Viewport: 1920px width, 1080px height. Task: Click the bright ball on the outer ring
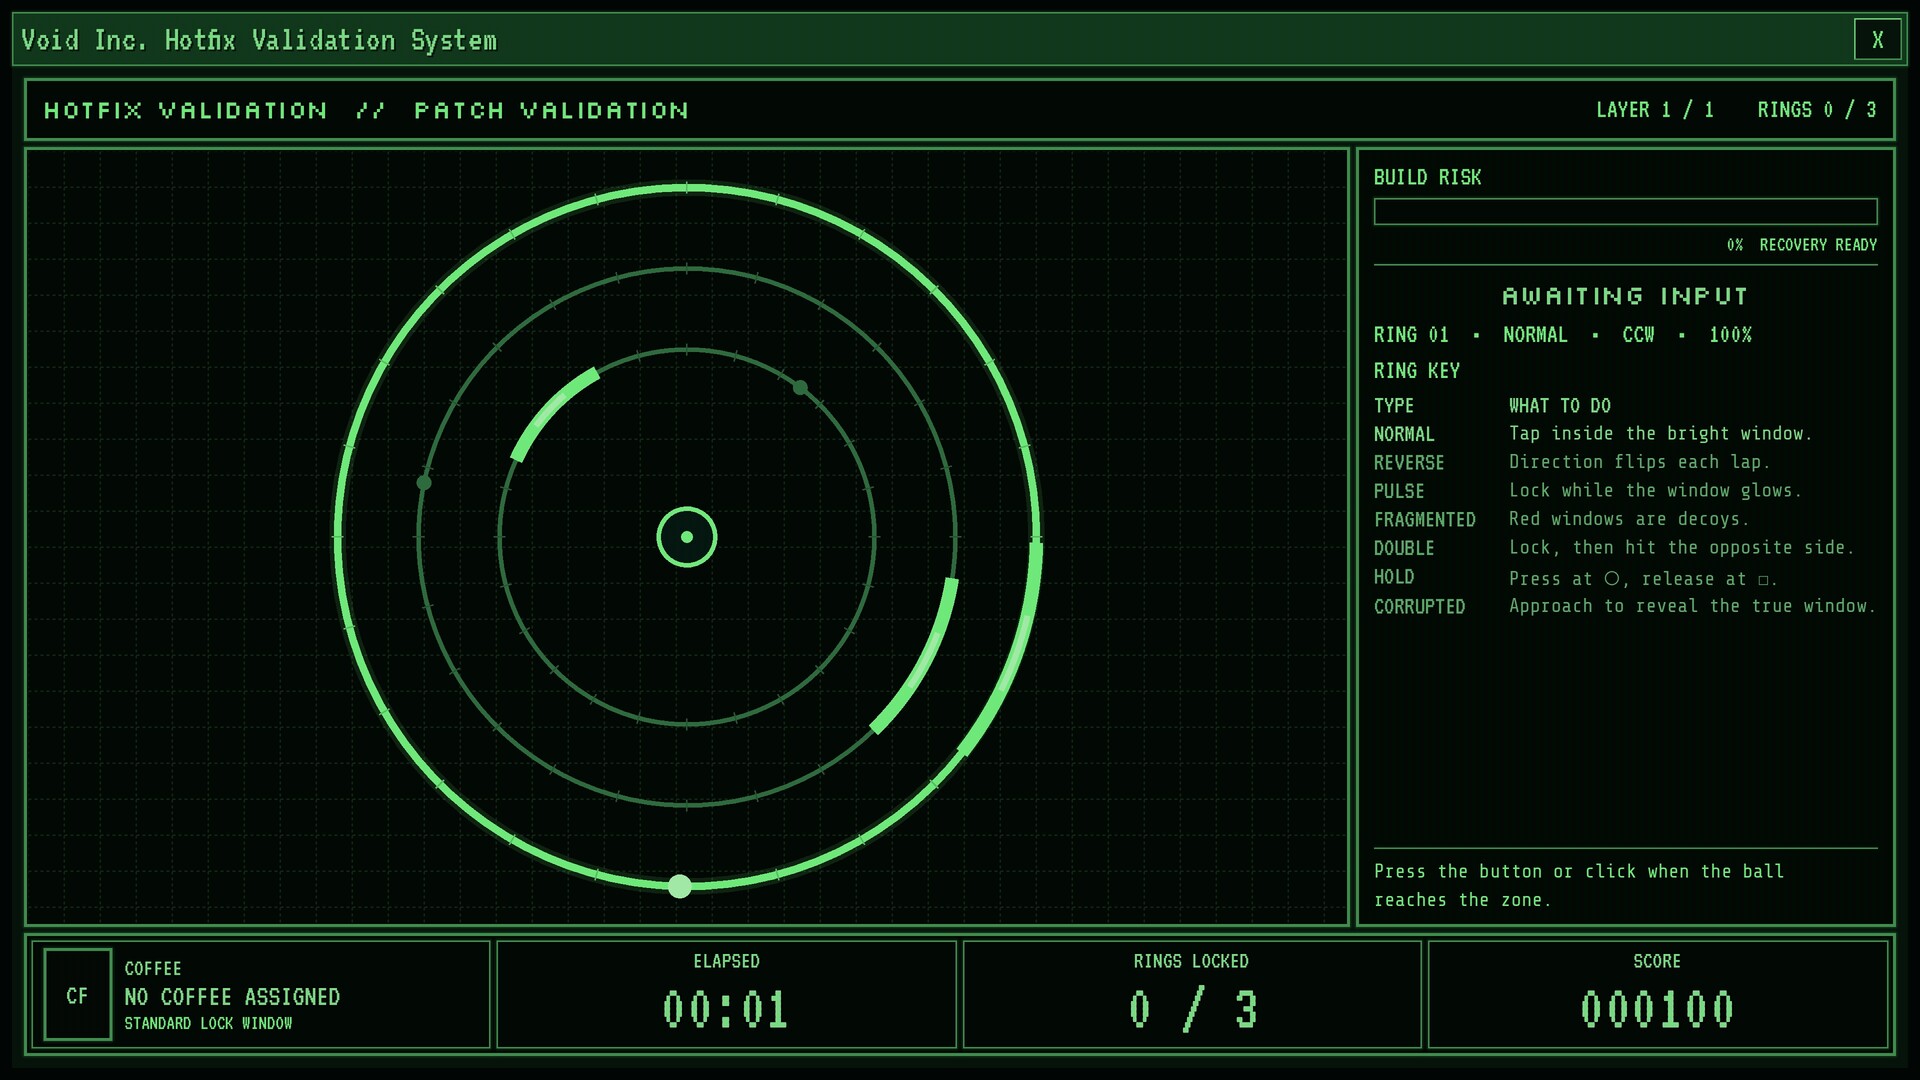pyautogui.click(x=680, y=886)
